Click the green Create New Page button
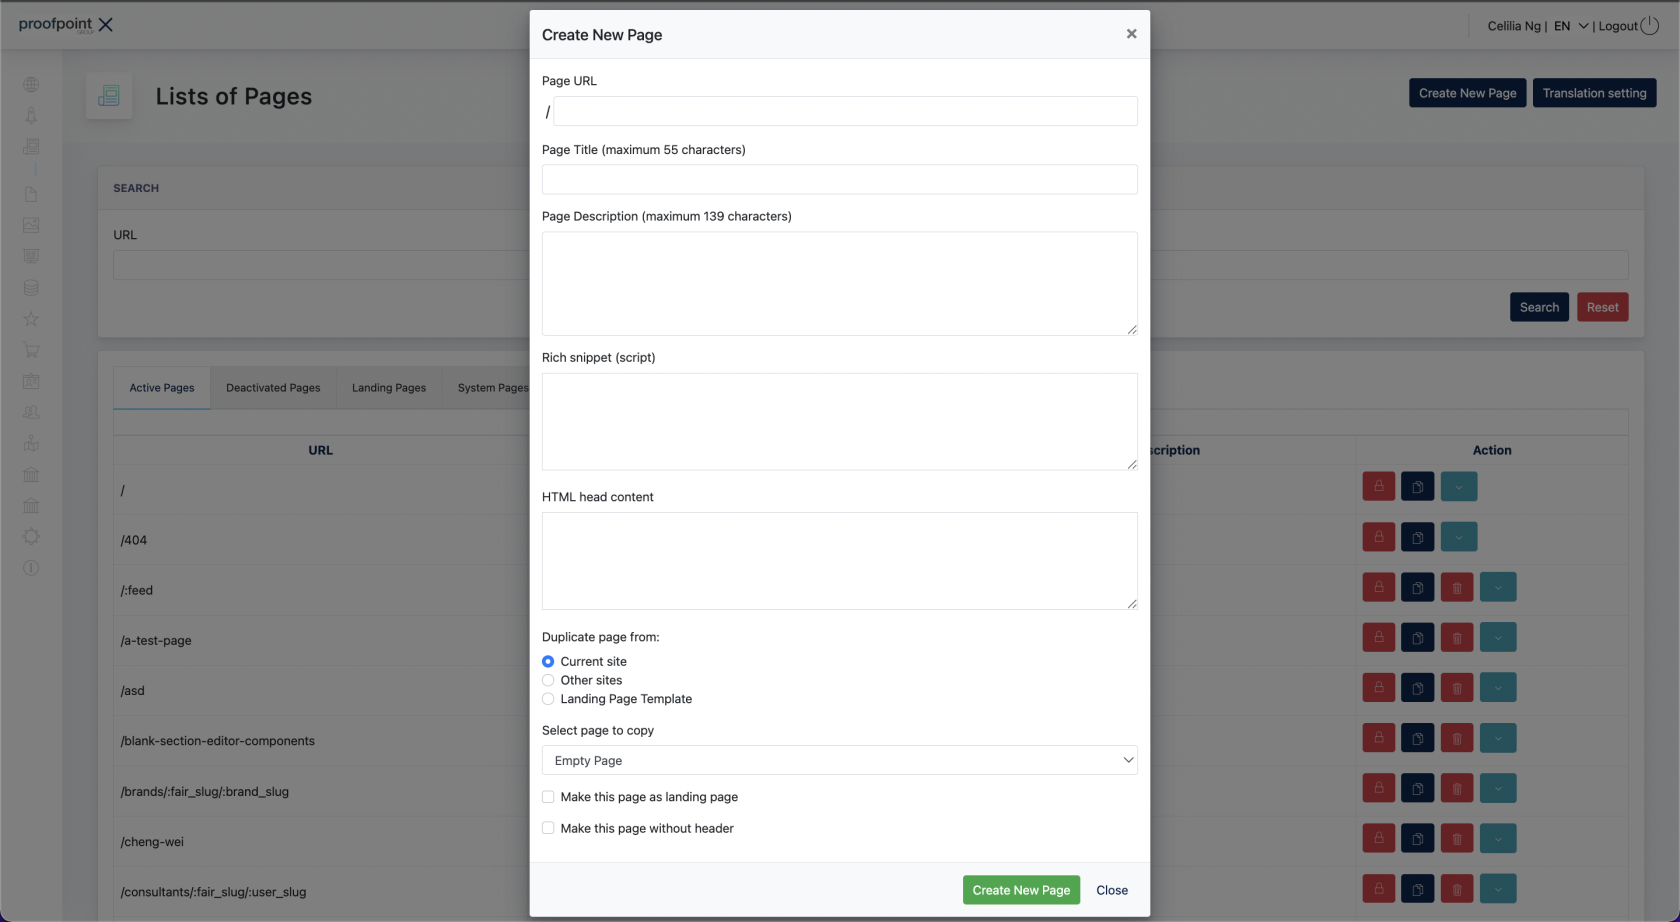 click(1021, 890)
